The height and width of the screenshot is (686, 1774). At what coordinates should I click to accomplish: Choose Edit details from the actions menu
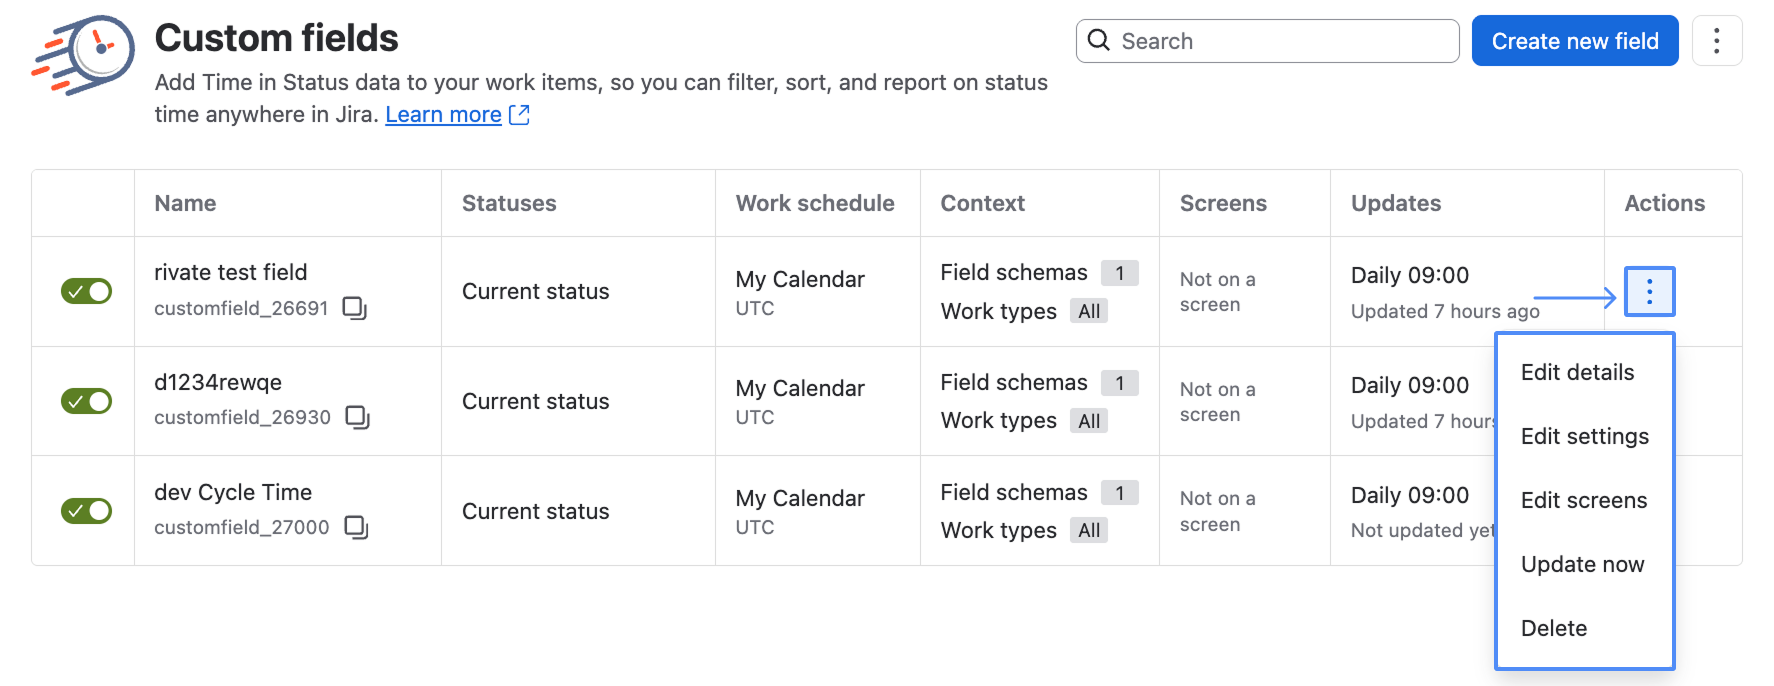[1585, 372]
